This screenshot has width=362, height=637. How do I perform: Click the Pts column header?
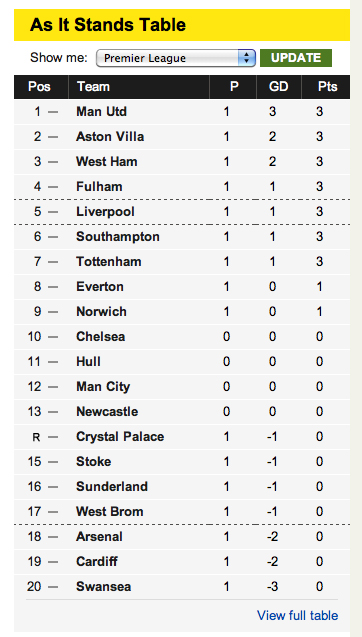tap(328, 87)
